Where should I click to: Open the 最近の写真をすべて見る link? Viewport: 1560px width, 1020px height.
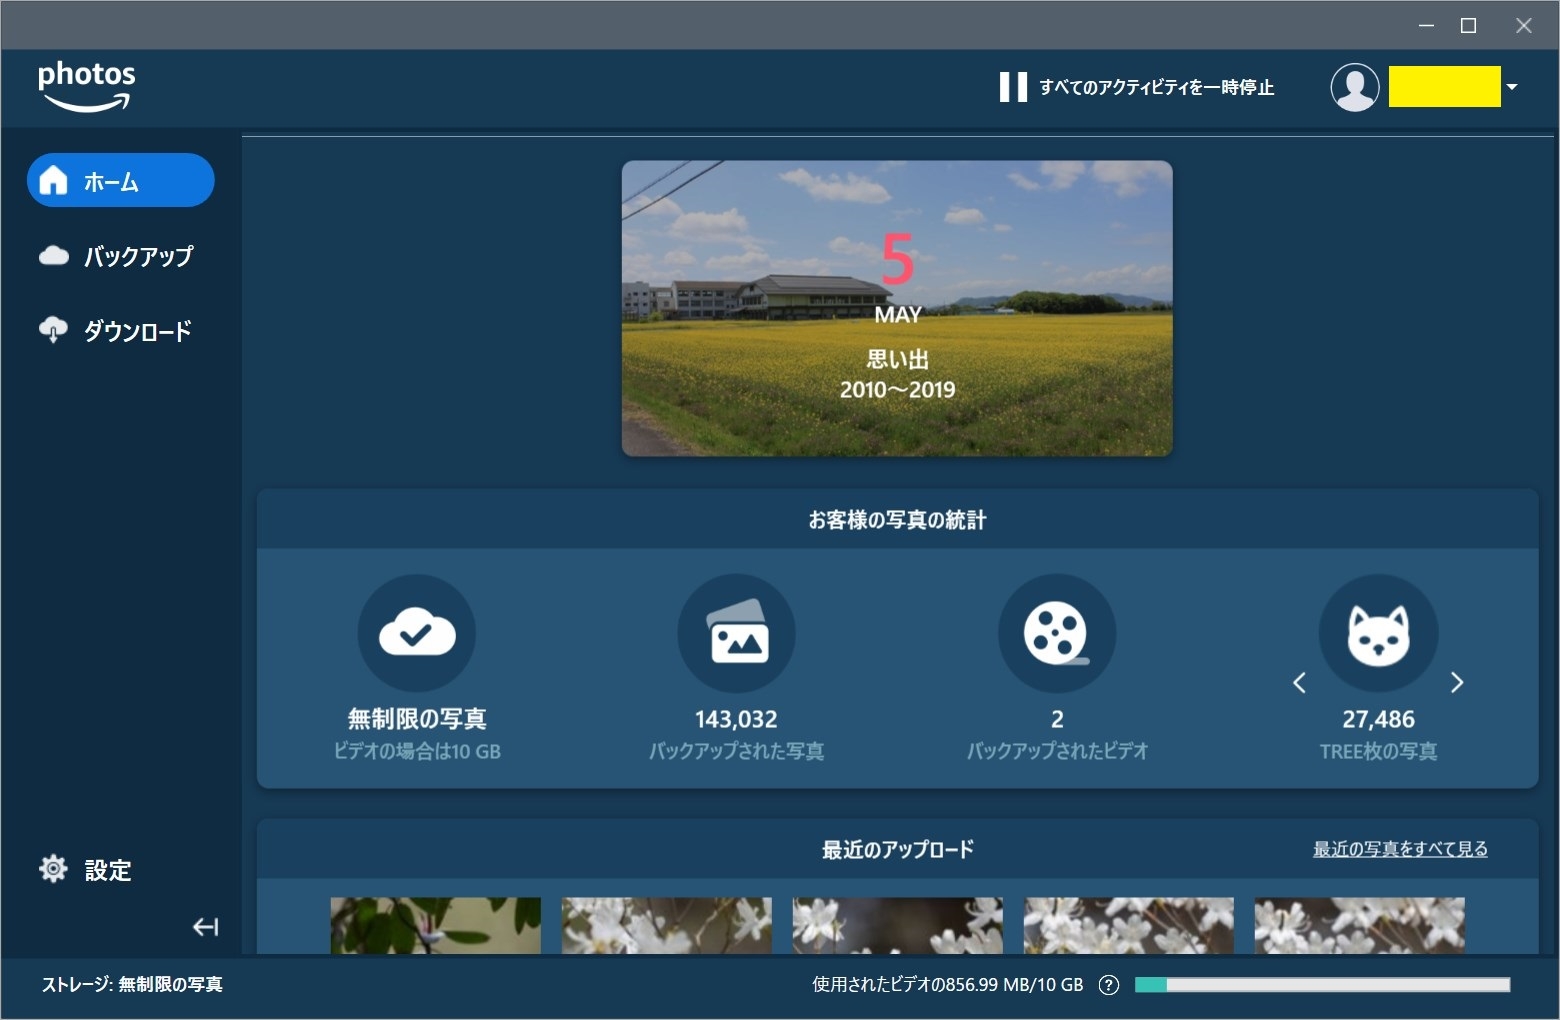tap(1400, 849)
